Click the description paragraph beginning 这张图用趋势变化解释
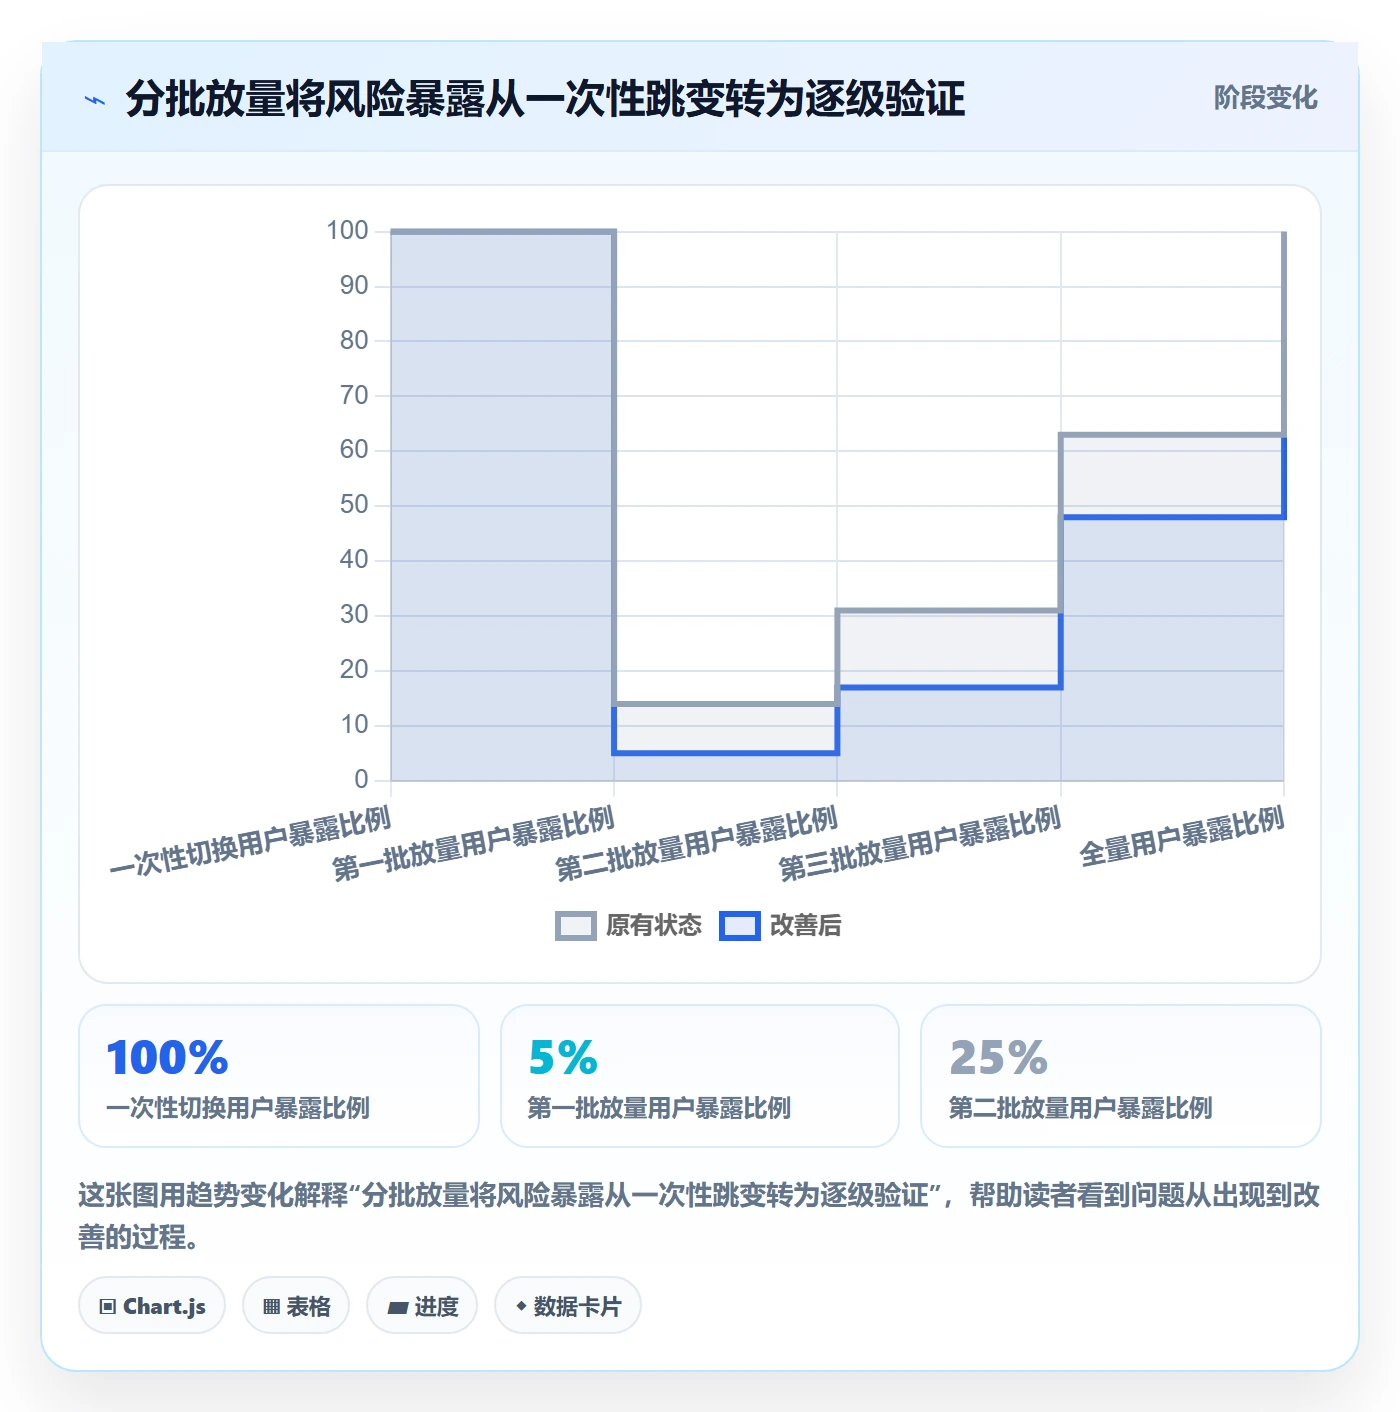Screen dimensions: 1400x1412 pos(700,1216)
